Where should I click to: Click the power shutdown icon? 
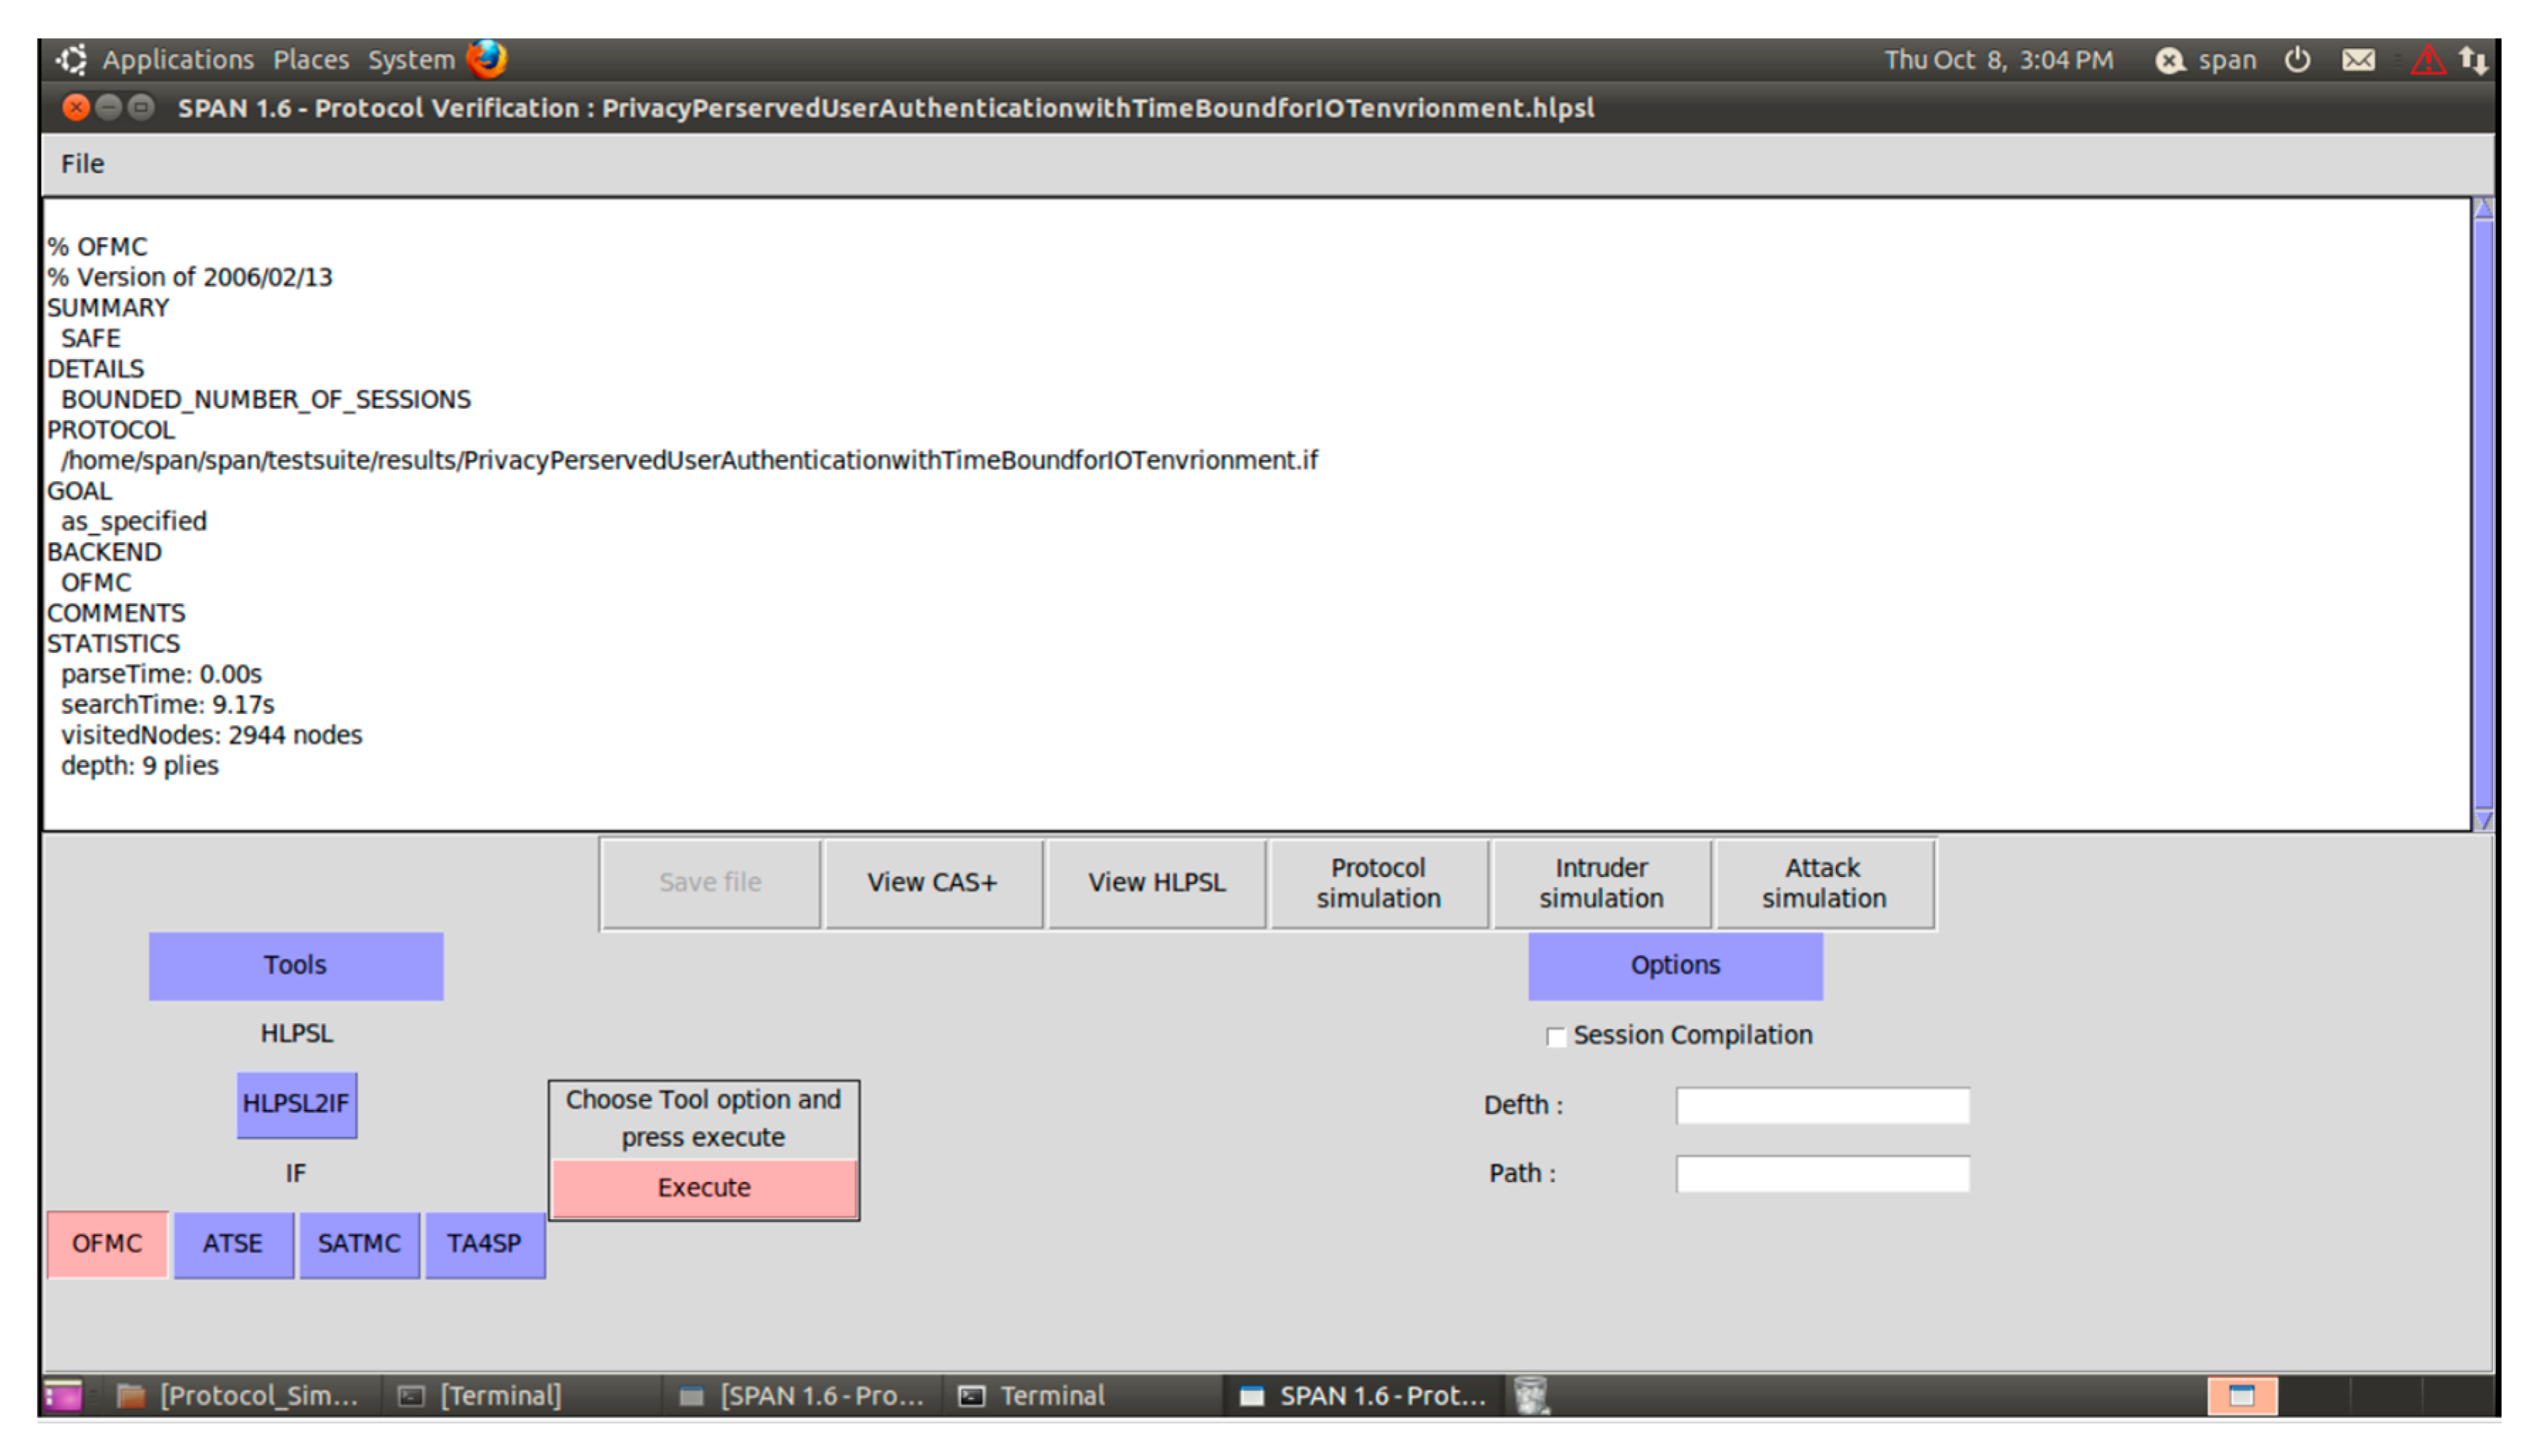(x=2297, y=60)
